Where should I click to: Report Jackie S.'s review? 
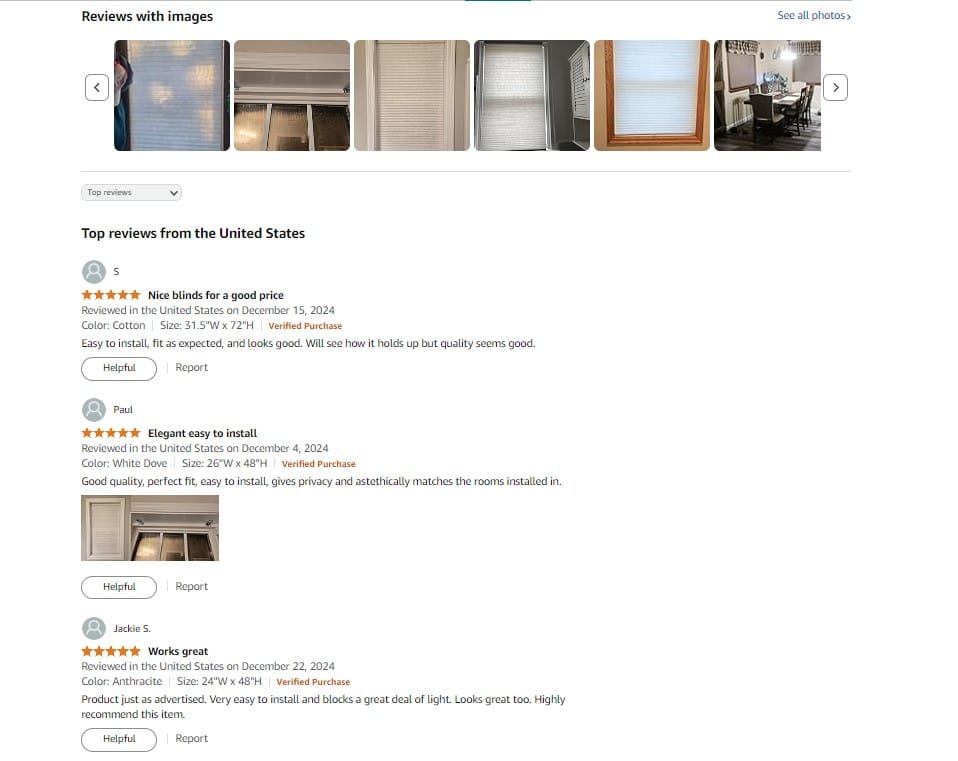tap(191, 738)
